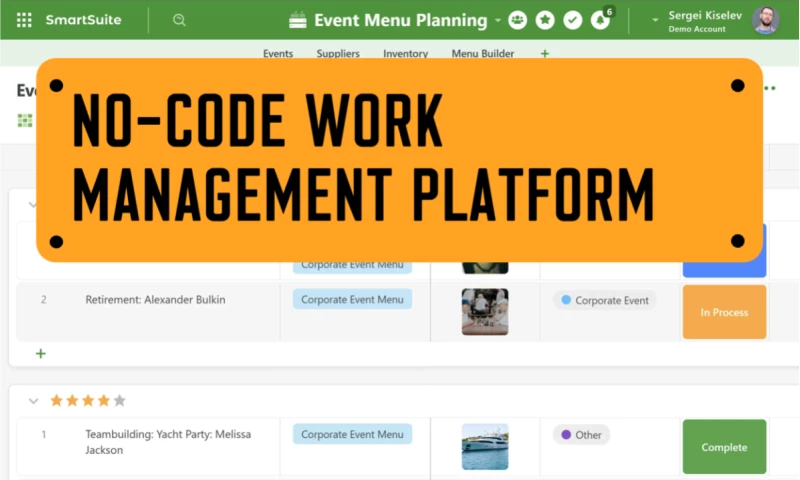800x480 pixels.
Task: Open the checkmark tasks icon in header
Action: click(x=572, y=20)
